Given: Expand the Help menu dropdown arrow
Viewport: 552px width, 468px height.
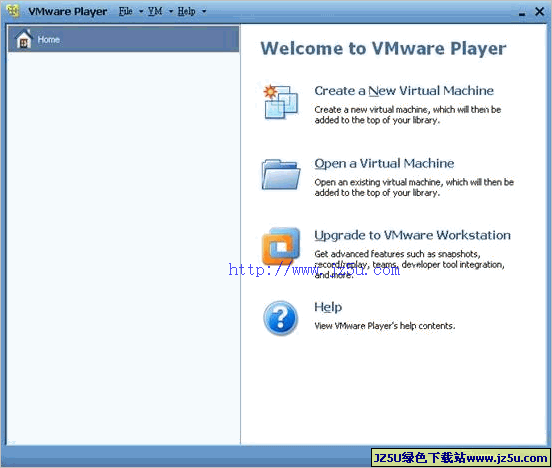Looking at the screenshot, I should pyautogui.click(x=204, y=12).
